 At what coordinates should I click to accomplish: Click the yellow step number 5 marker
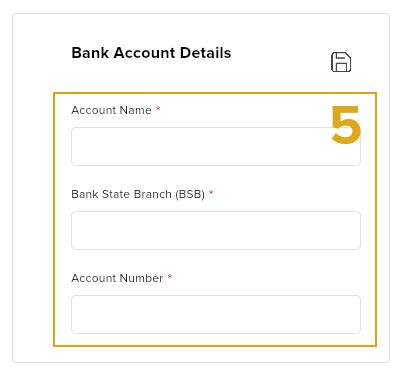[x=346, y=125]
